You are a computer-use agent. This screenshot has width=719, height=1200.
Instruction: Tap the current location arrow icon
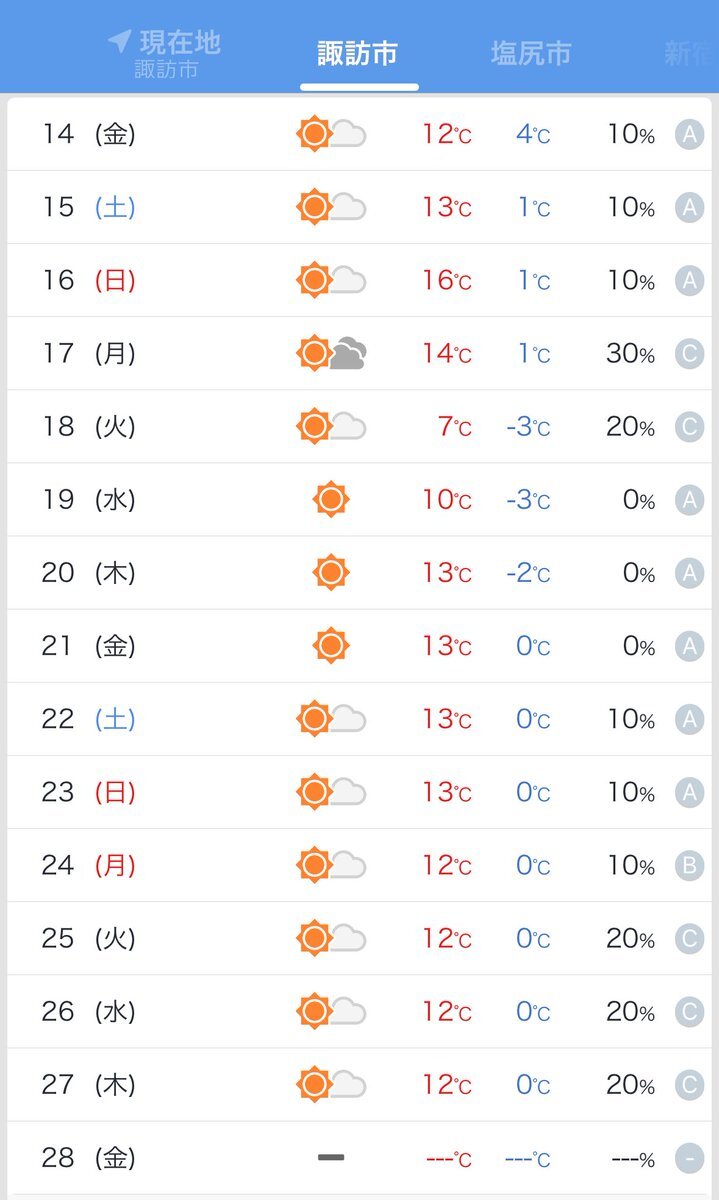click(120, 41)
